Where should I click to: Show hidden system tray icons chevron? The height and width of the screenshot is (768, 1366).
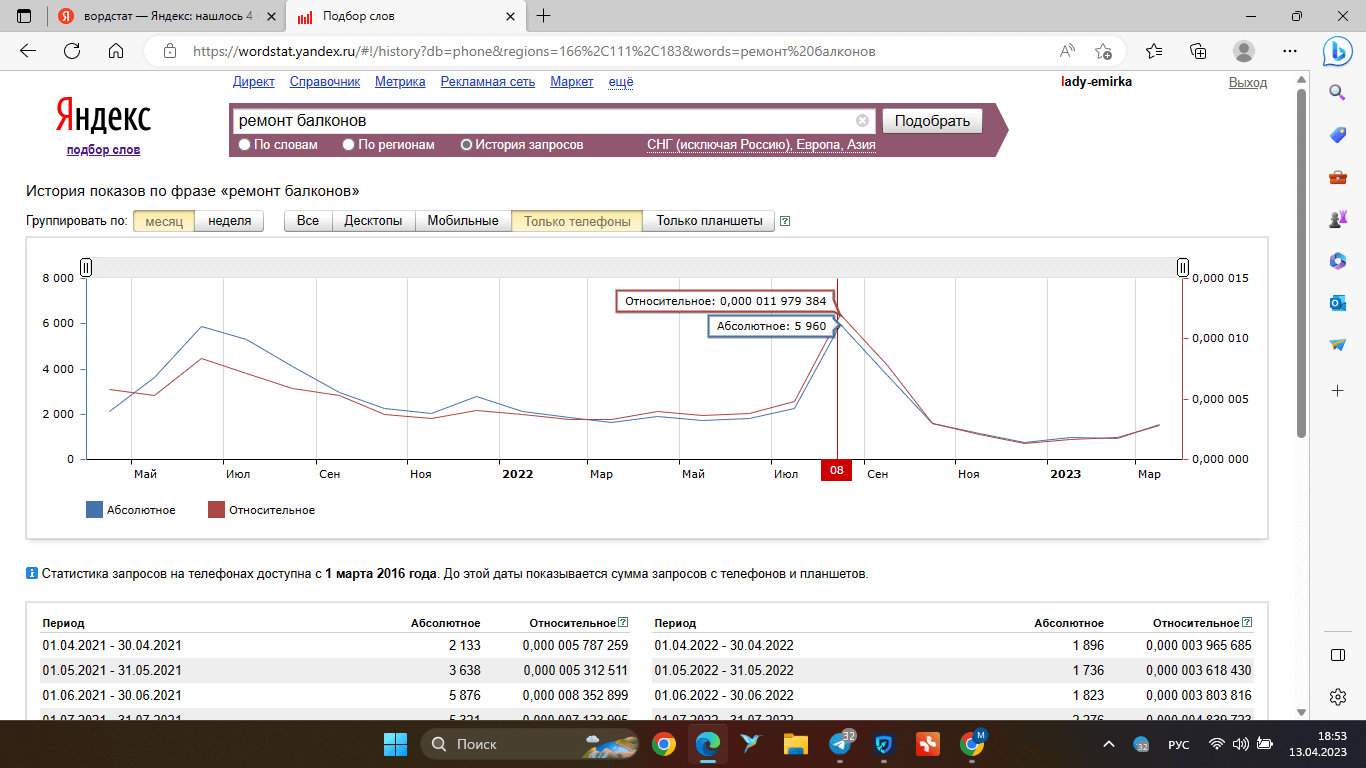[1108, 744]
